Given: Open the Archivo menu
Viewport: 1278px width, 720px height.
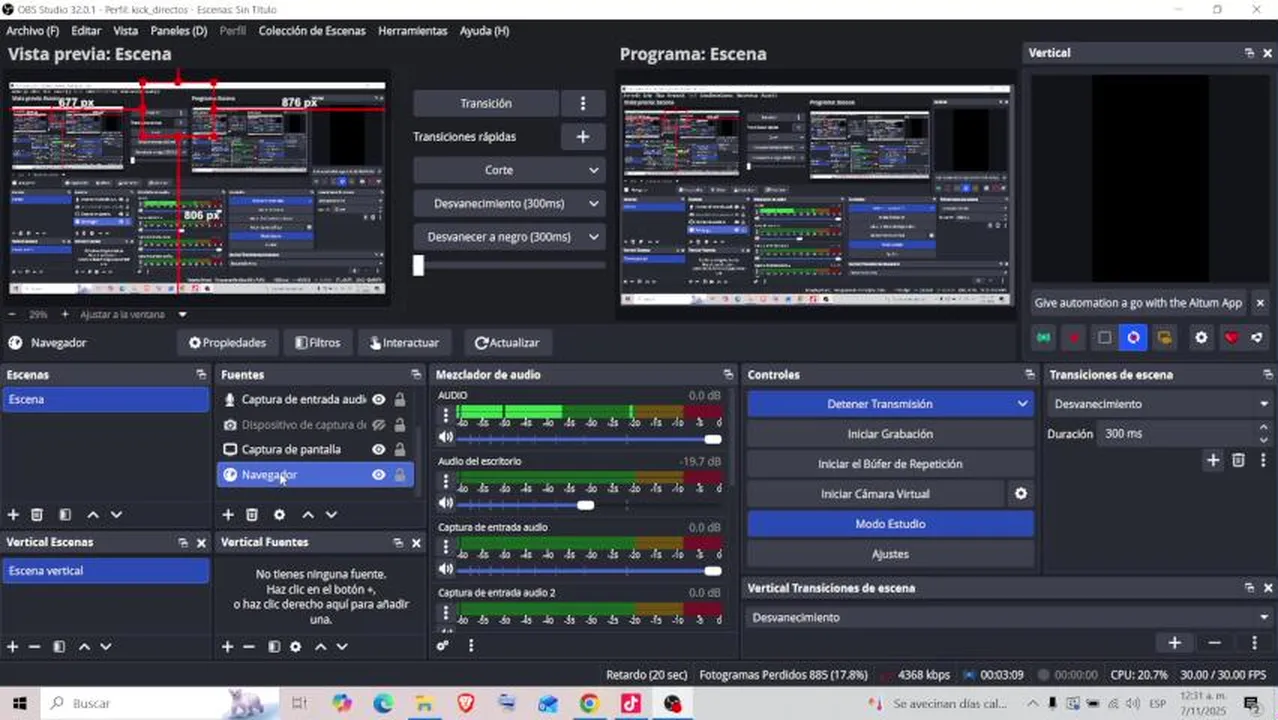Looking at the screenshot, I should (x=32, y=31).
